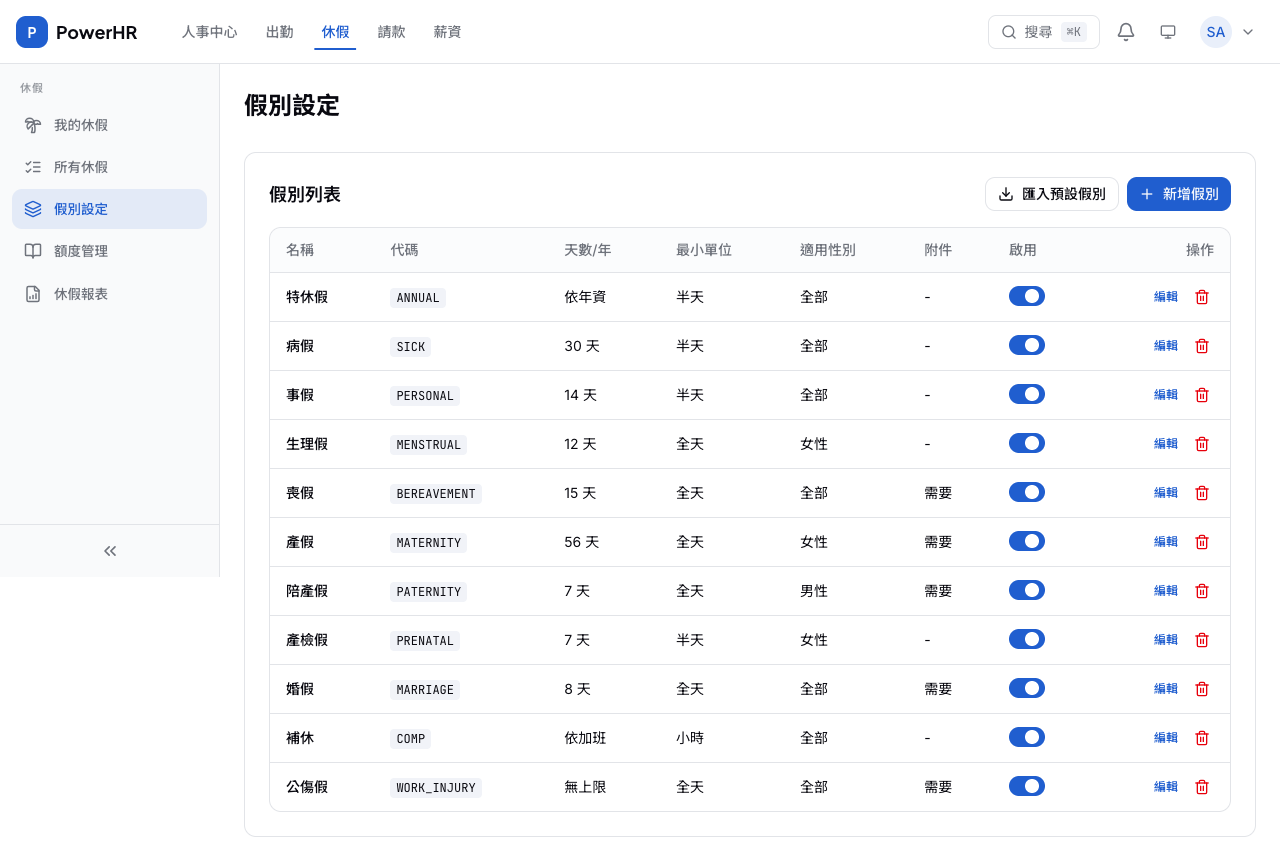1280x861 pixels.
Task: Open the SA account dropdown
Action: click(1228, 31)
